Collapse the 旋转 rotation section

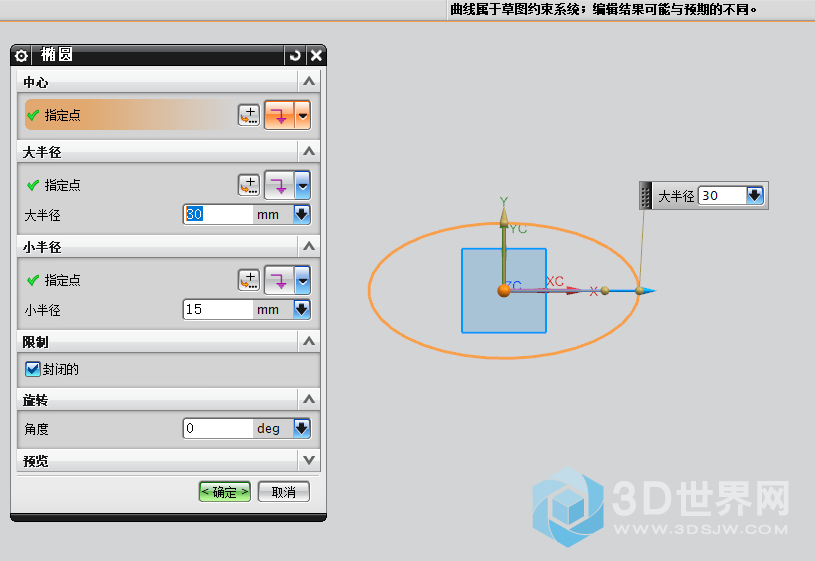(309, 399)
